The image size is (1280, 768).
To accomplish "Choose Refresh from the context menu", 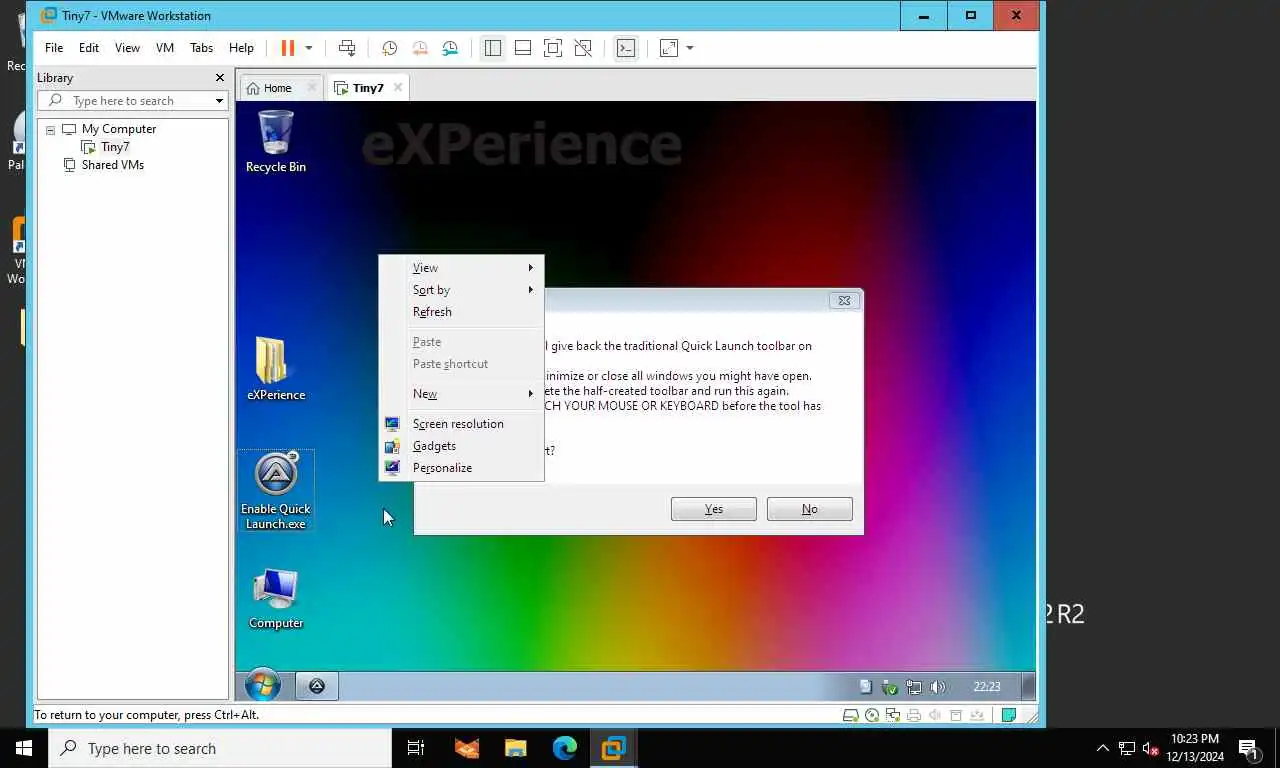I will [x=461, y=312].
